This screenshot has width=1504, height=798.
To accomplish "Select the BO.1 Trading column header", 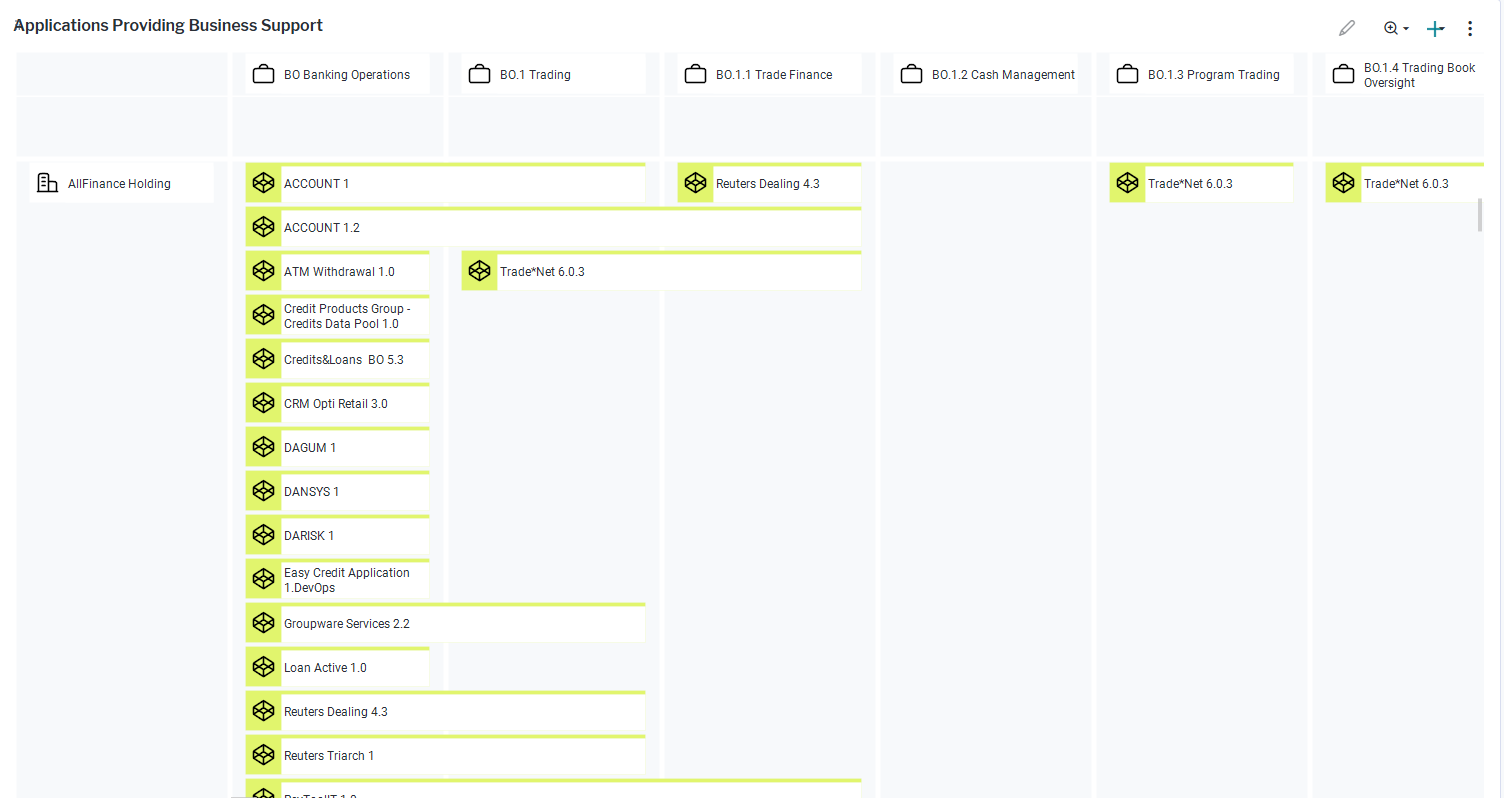I will pyautogui.click(x=535, y=75).
